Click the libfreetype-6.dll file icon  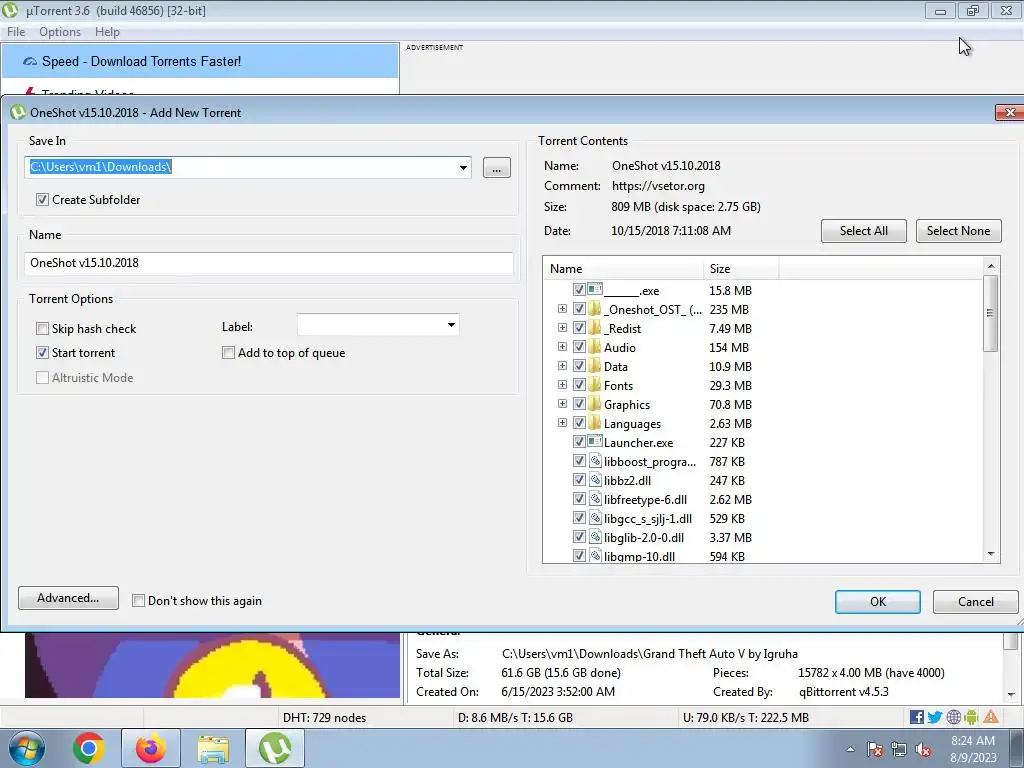tap(595, 498)
